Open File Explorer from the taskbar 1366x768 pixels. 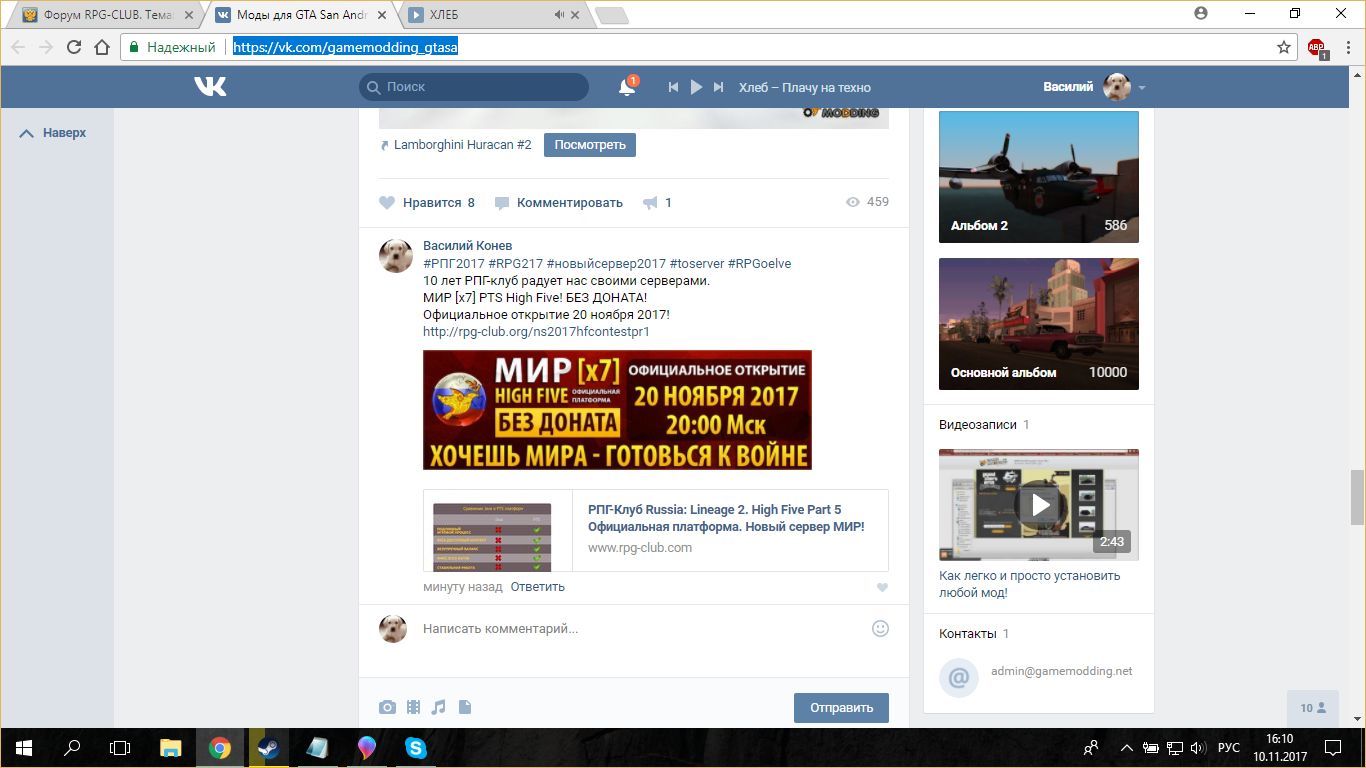point(171,747)
